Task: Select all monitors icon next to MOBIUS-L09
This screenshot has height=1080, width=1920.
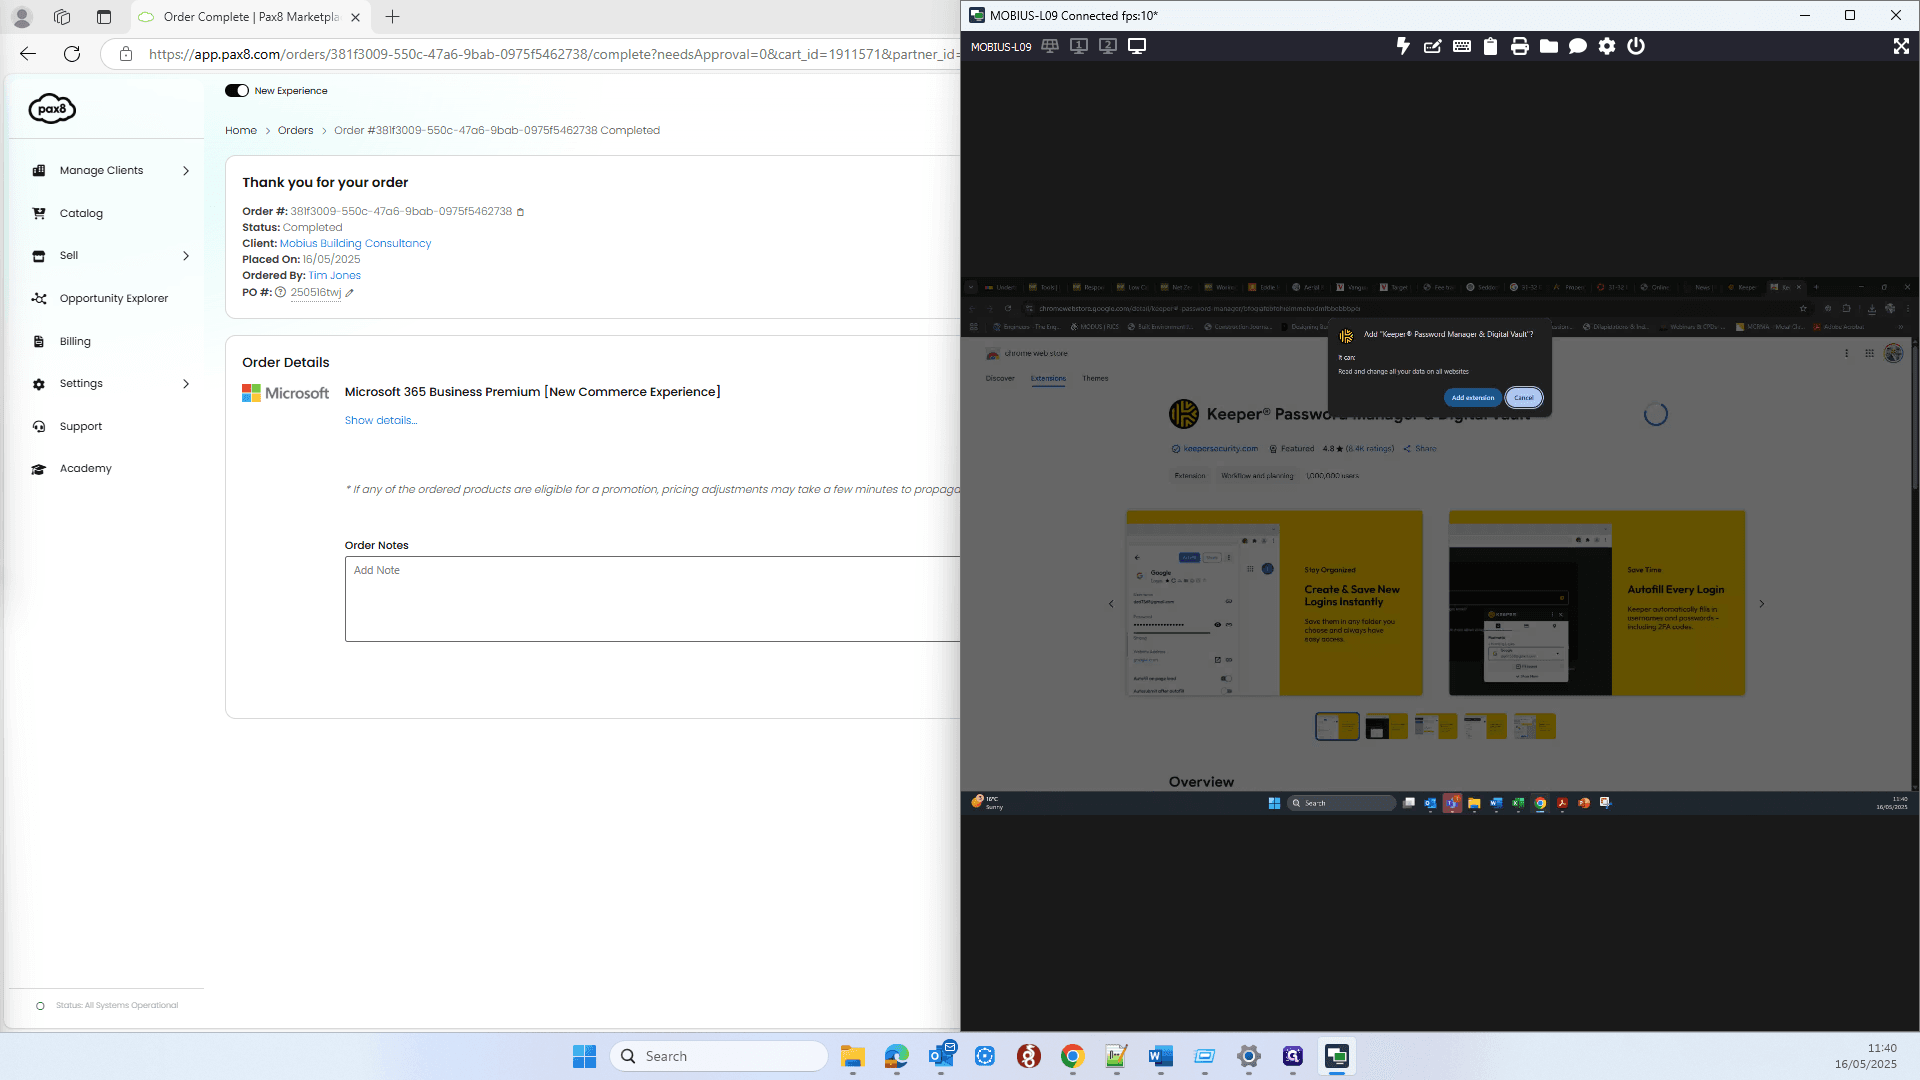Action: [1050, 46]
